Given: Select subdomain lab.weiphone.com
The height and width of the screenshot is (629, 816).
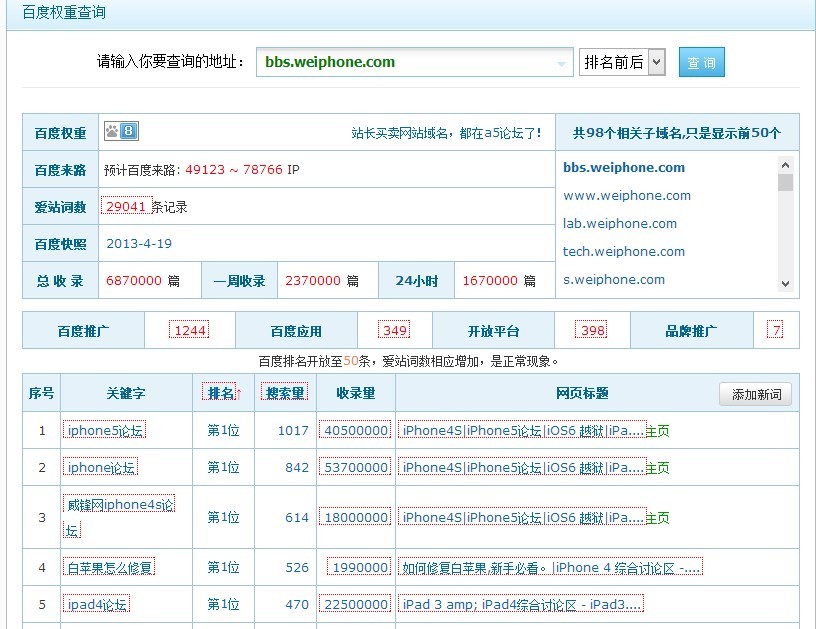Looking at the screenshot, I should (620, 224).
